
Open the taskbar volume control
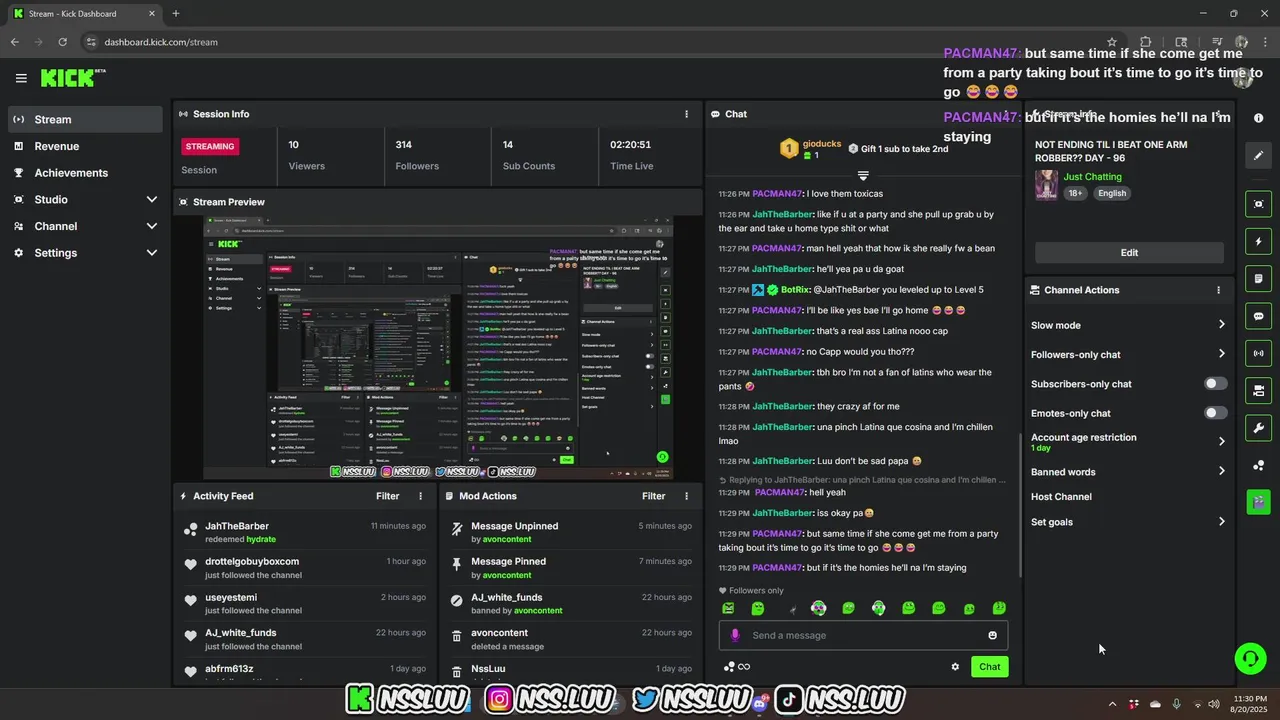[1214, 704]
